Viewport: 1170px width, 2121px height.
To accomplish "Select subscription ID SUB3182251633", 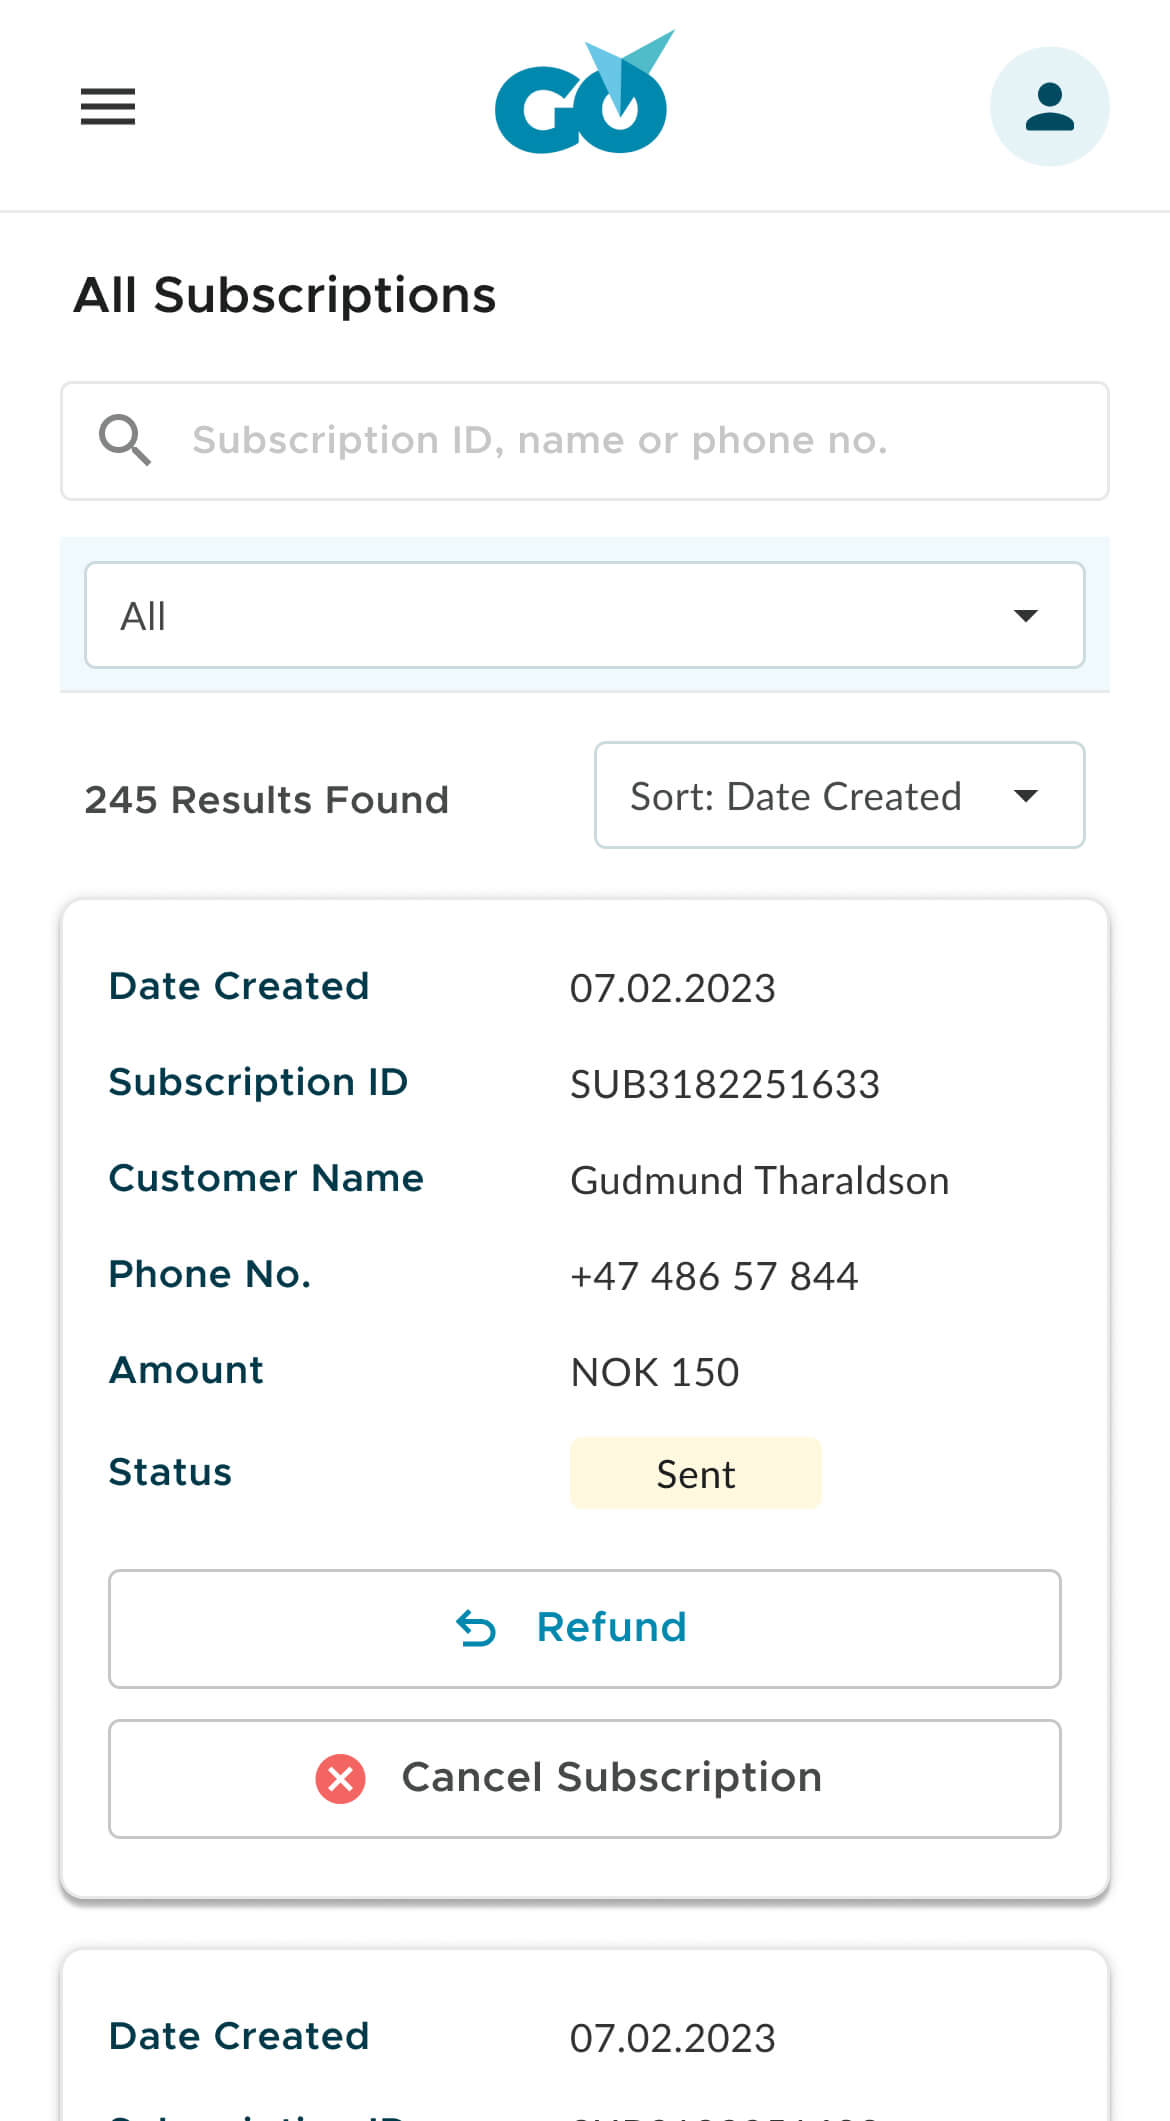I will pos(724,1084).
